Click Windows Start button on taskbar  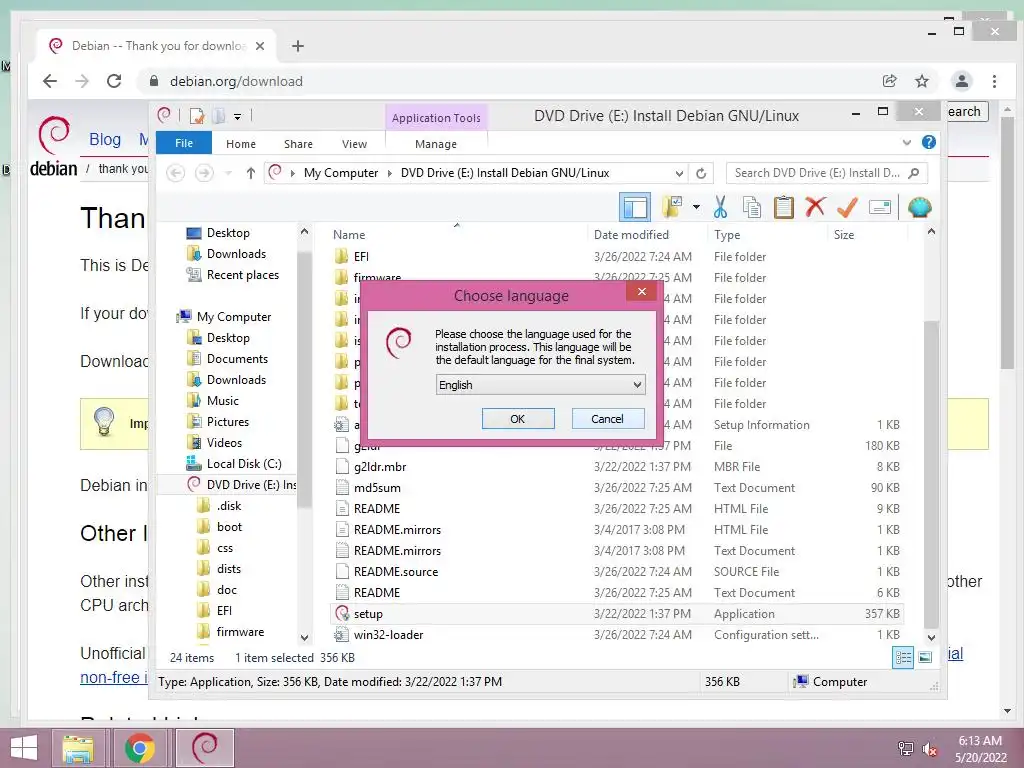click(x=24, y=748)
